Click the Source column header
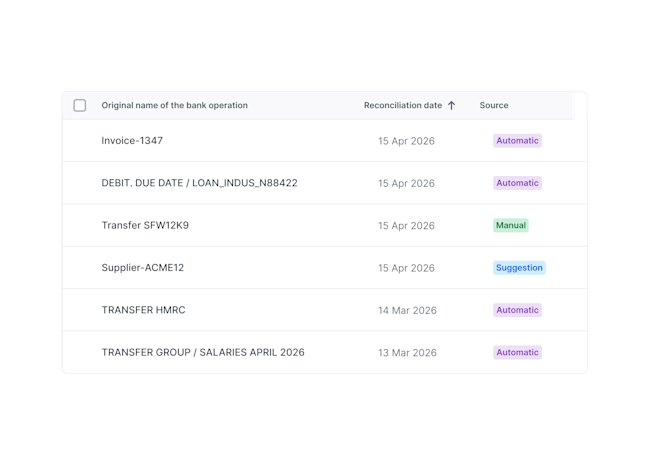The image size is (649, 464). (494, 105)
